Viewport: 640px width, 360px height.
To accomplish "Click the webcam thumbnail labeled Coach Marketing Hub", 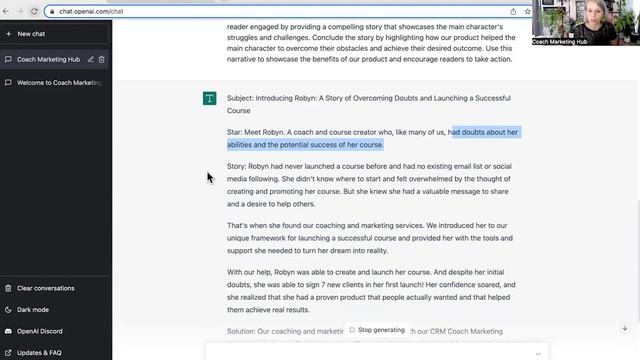I will click(x=586, y=22).
